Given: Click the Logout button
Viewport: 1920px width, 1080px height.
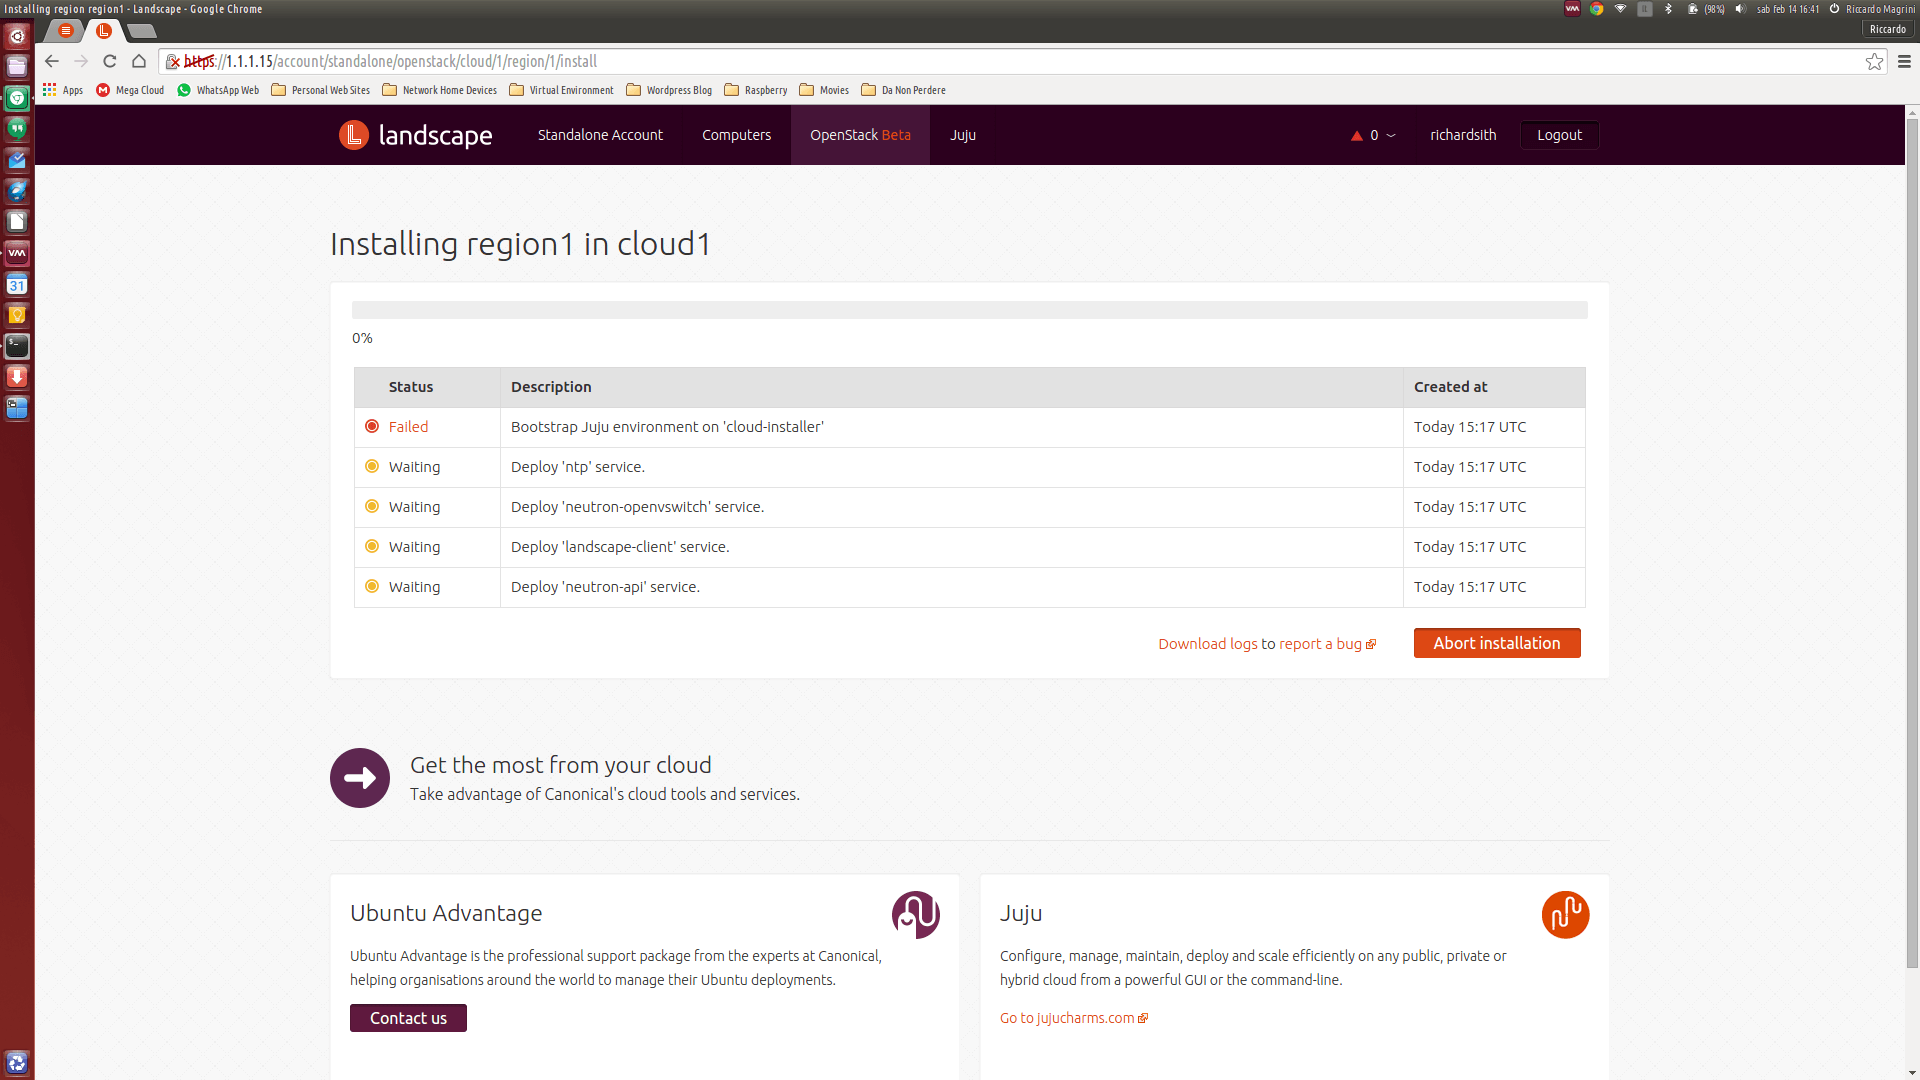Looking at the screenshot, I should pos(1559,135).
